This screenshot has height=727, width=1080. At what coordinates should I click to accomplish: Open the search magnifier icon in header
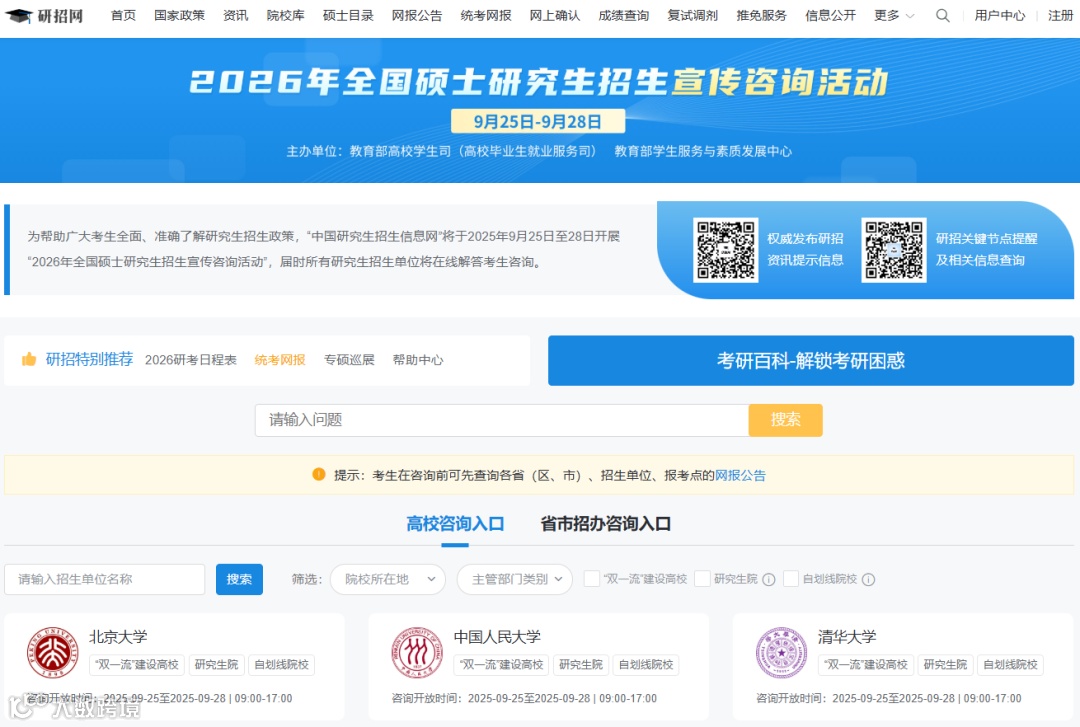pos(942,15)
